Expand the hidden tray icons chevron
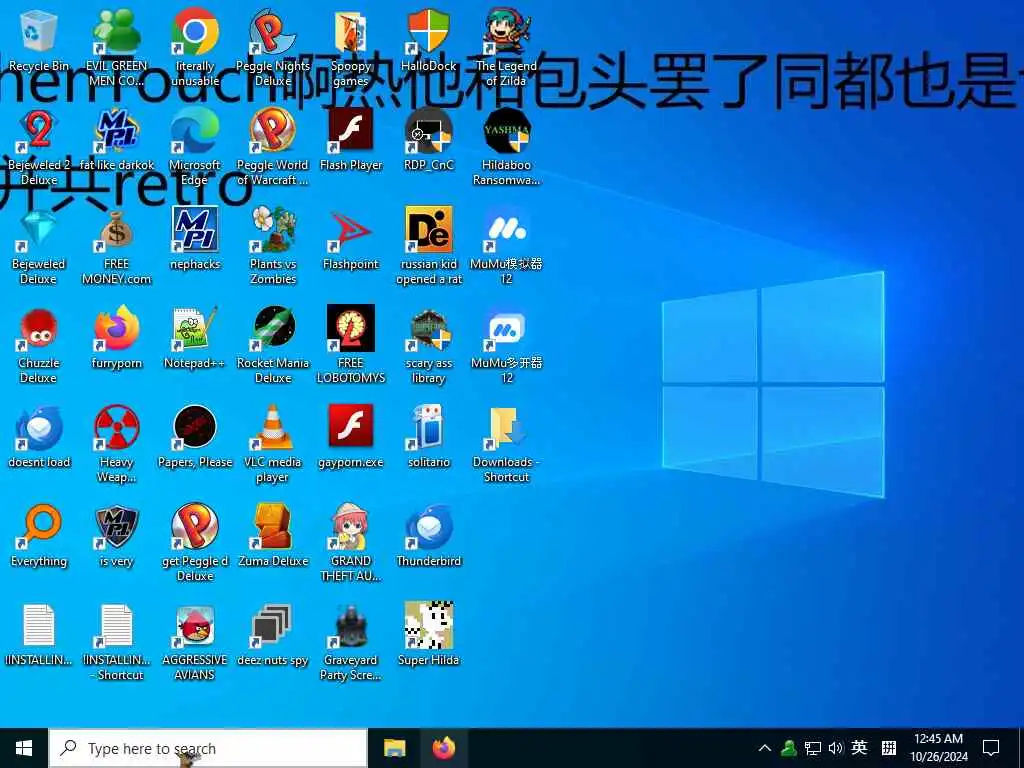The image size is (1024, 768). (765, 748)
